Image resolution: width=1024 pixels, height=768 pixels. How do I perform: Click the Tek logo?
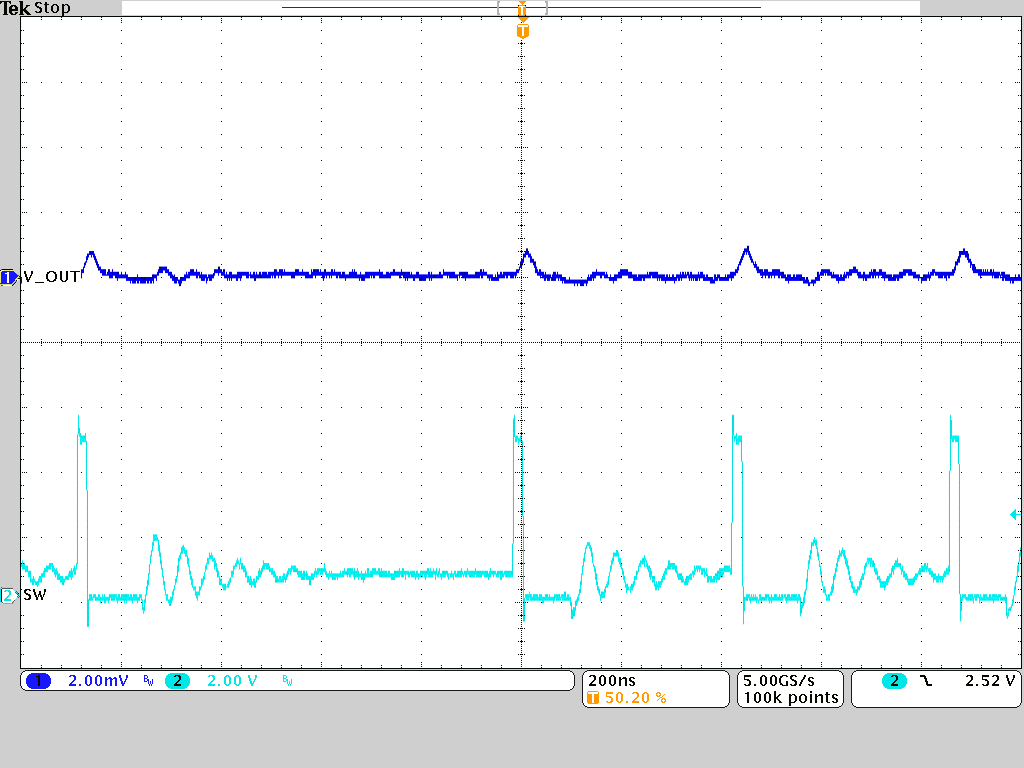point(17,8)
